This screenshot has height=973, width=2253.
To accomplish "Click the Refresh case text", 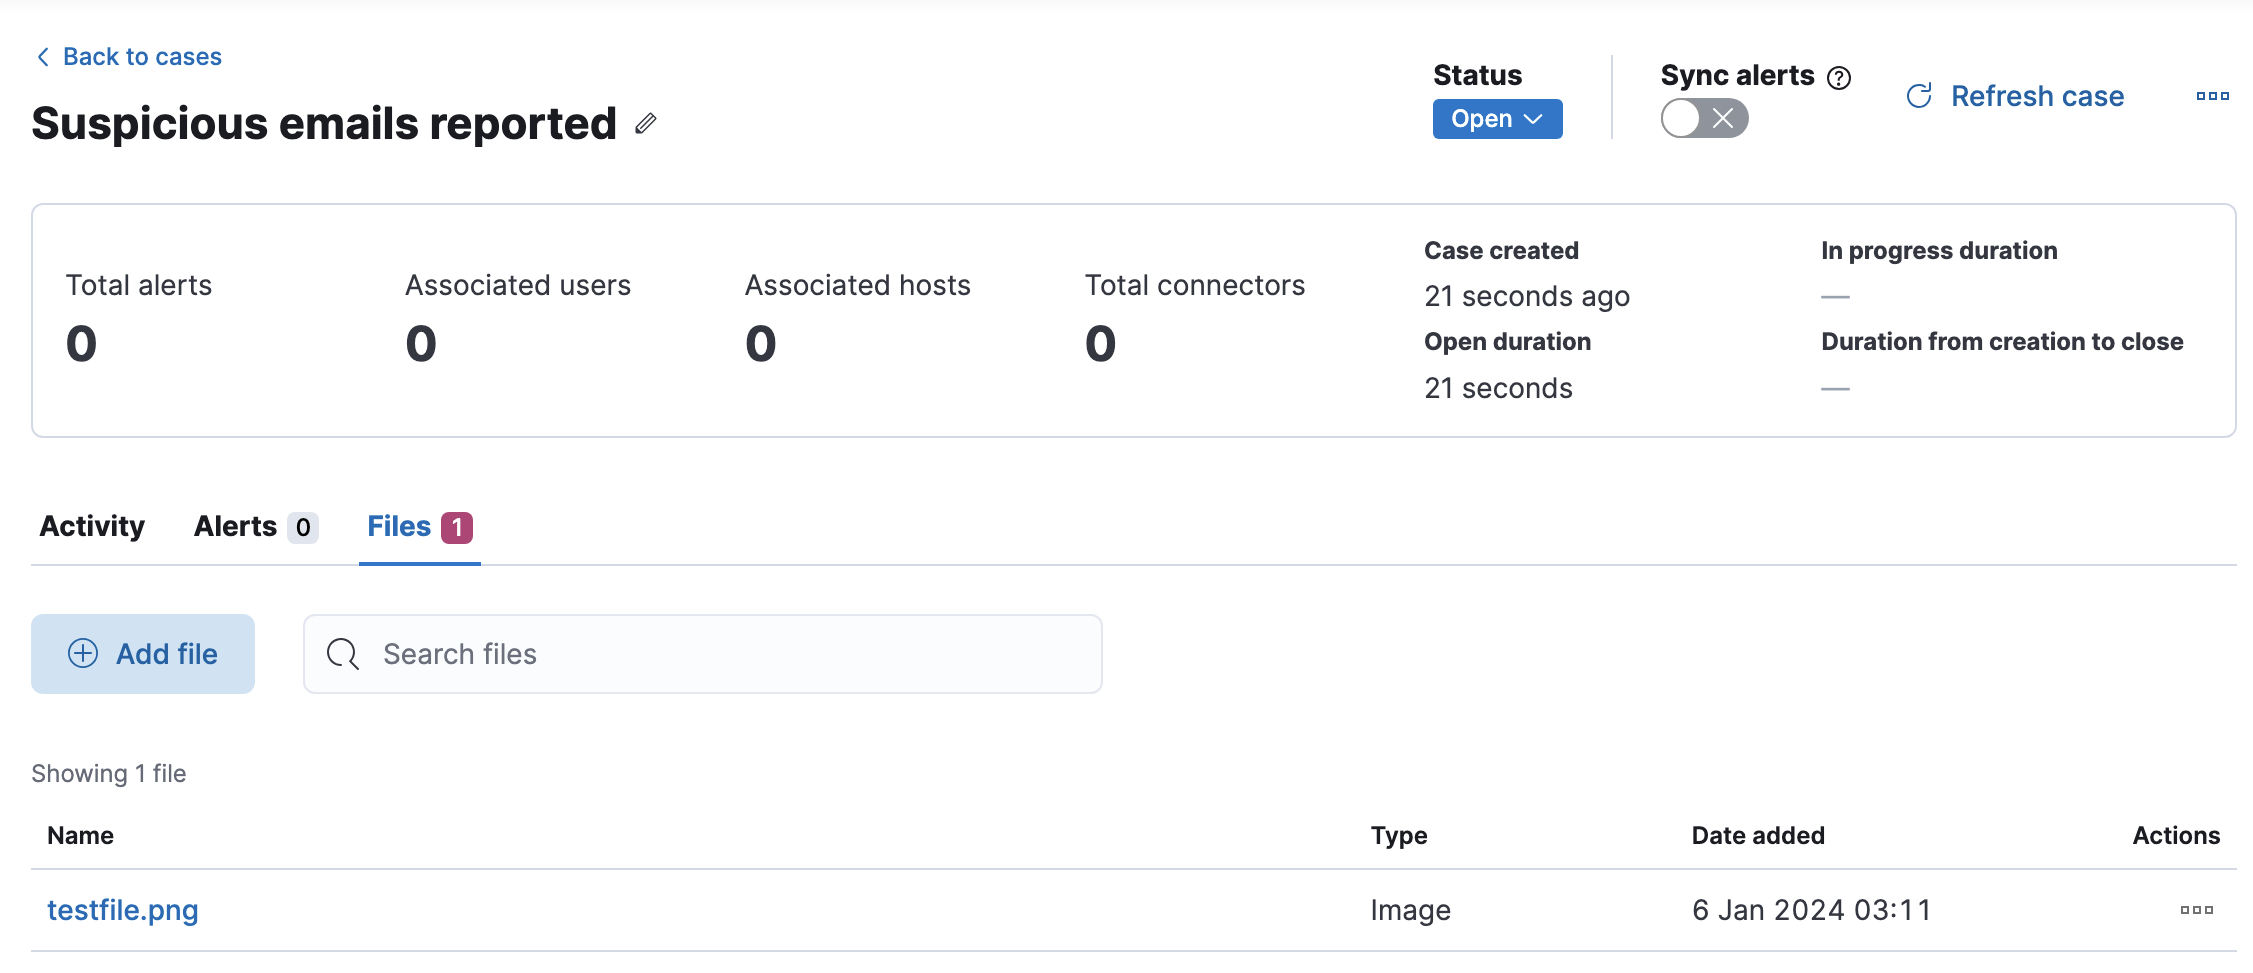I will click(x=2037, y=96).
